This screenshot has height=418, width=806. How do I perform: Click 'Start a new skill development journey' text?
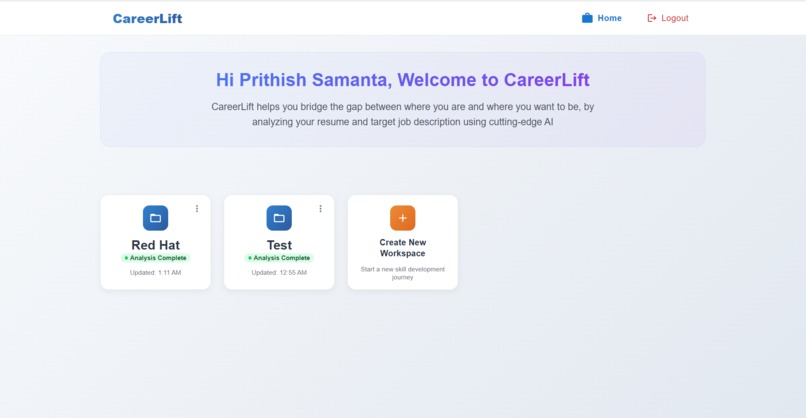pyautogui.click(x=402, y=273)
